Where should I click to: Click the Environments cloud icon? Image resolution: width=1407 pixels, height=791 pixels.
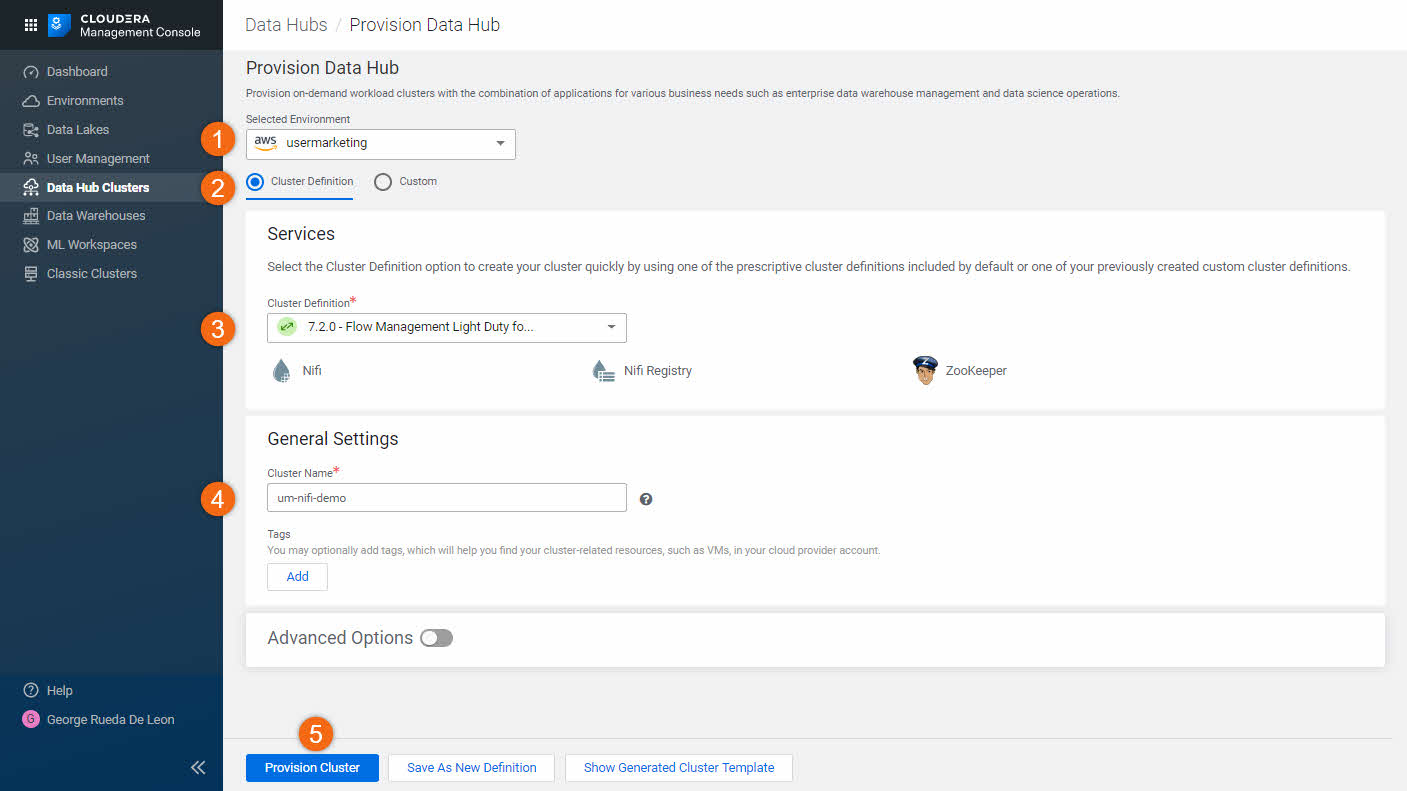31,101
